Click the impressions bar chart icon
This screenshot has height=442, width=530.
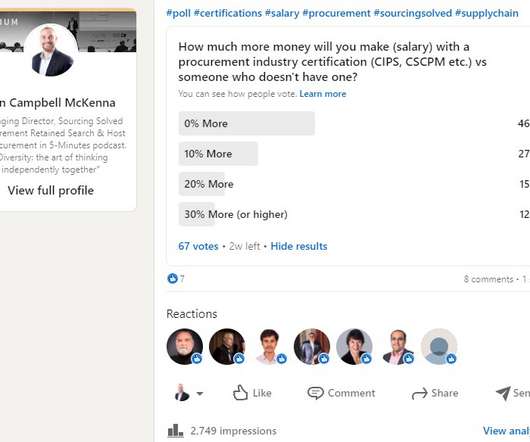pos(175,431)
